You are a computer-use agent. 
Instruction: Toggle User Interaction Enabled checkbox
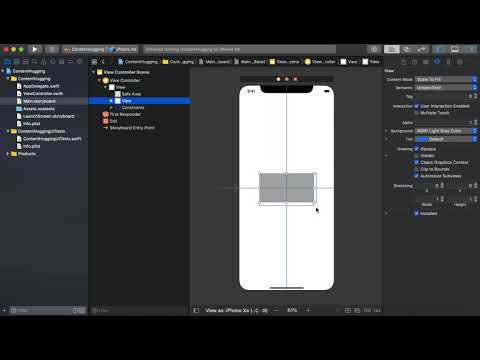416,106
